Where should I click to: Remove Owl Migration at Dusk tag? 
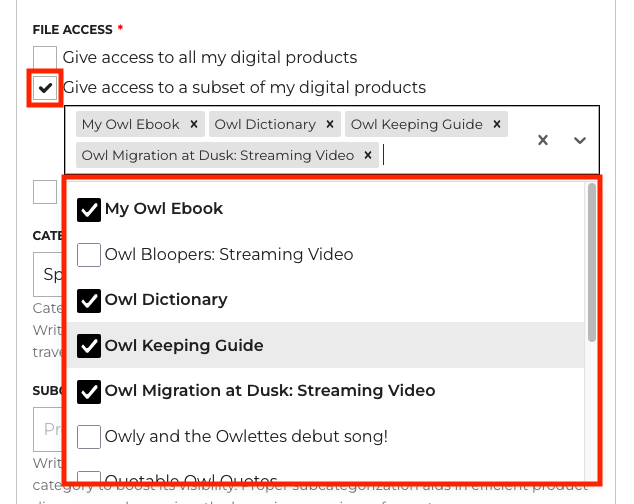tap(368, 155)
